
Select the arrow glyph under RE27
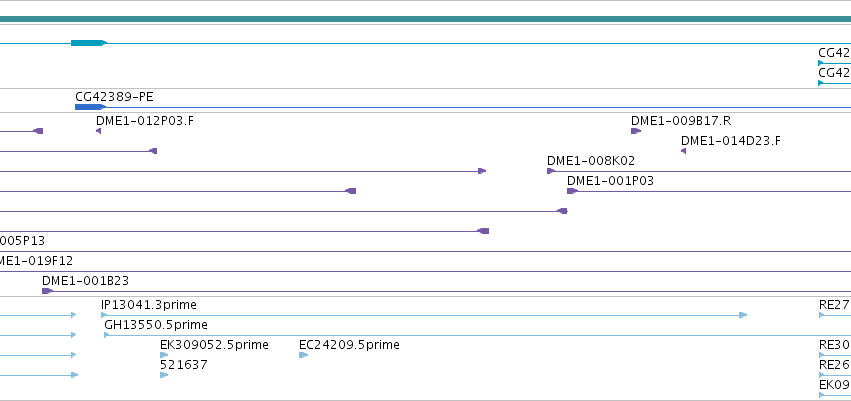click(822, 315)
